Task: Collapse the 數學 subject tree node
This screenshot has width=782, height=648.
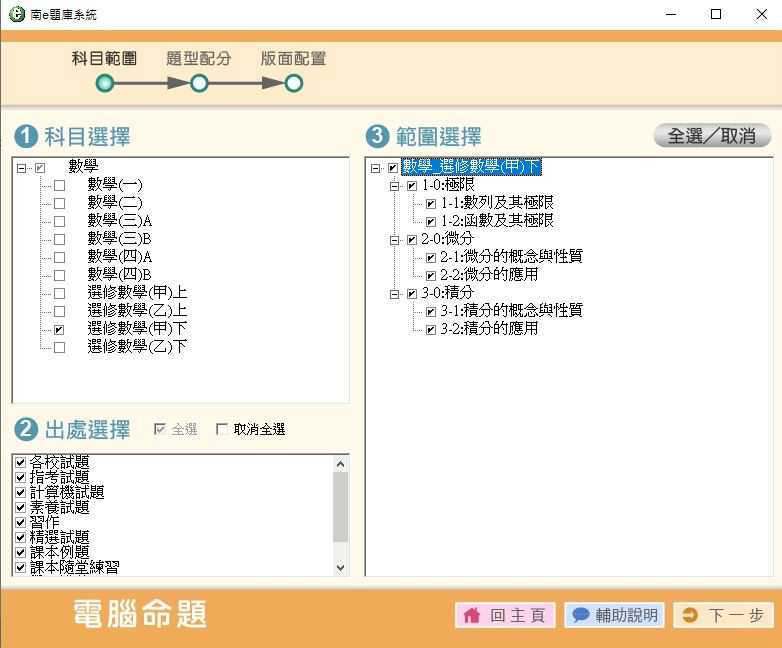Action: tap(21, 168)
